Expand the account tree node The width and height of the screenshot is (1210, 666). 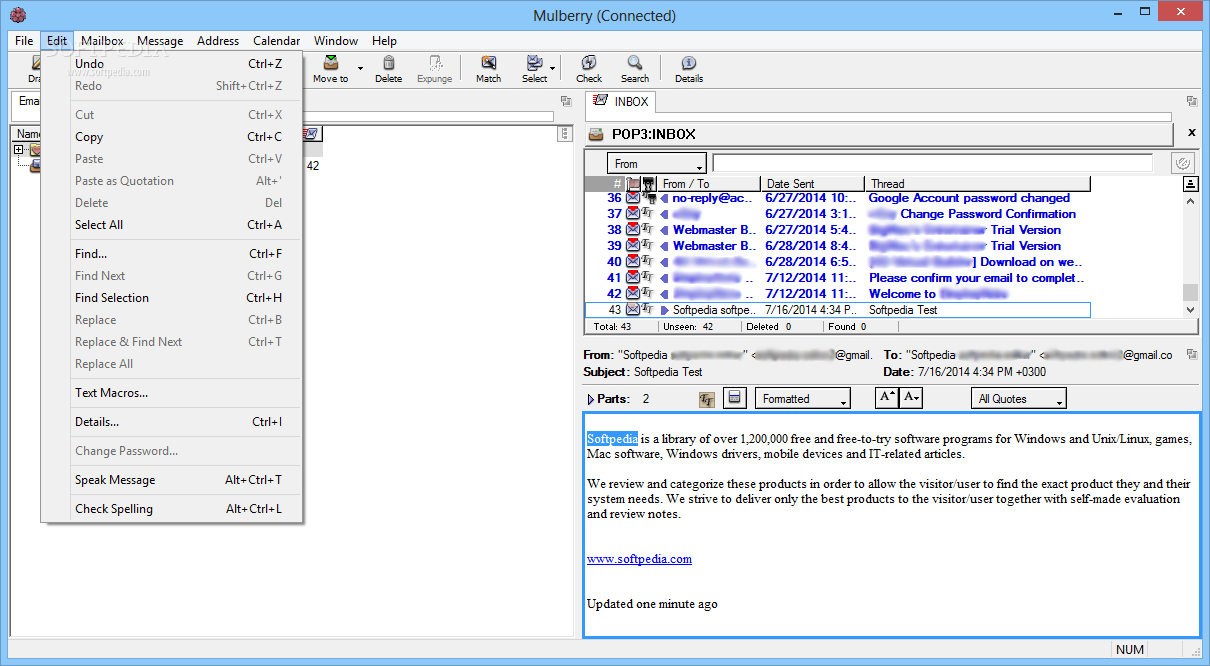click(x=18, y=150)
